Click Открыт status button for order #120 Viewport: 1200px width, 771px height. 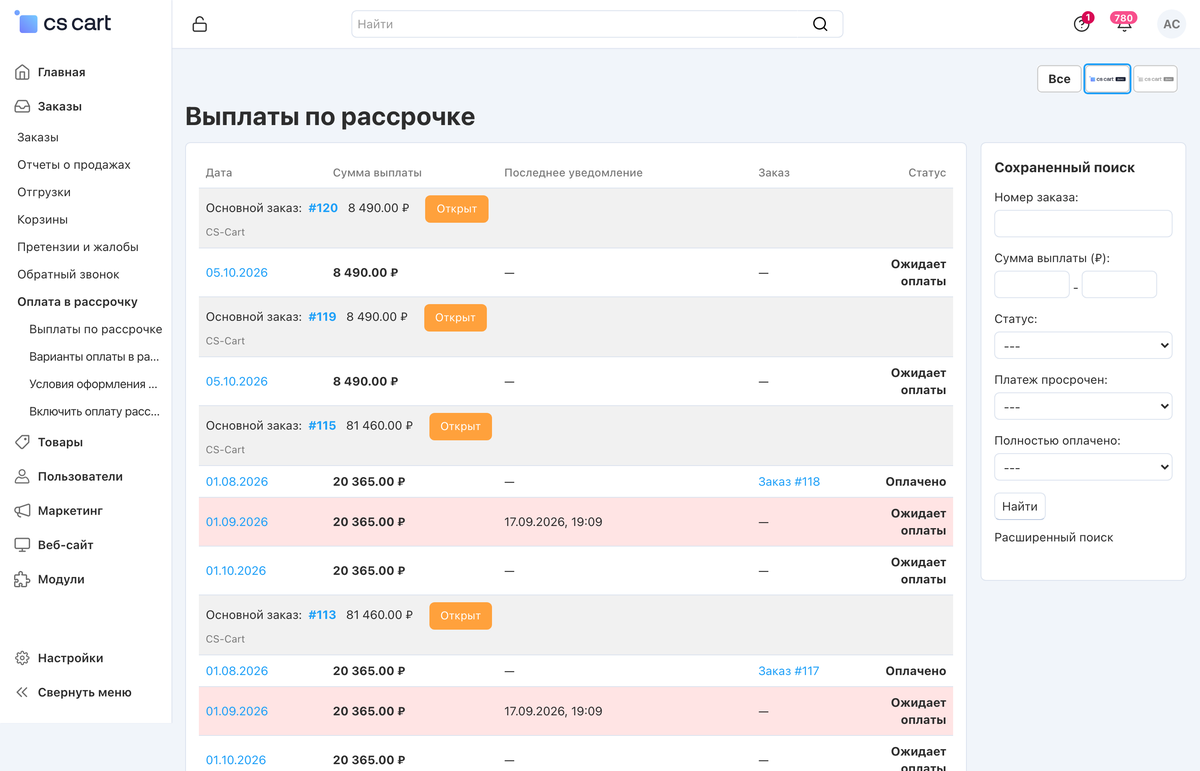coord(457,209)
